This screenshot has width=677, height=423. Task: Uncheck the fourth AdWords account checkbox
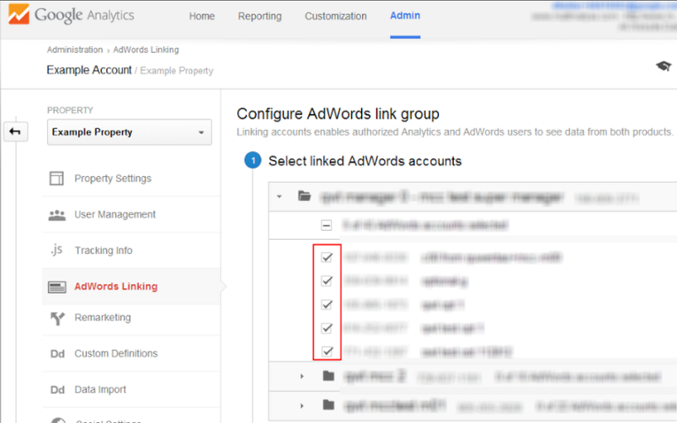pos(327,328)
